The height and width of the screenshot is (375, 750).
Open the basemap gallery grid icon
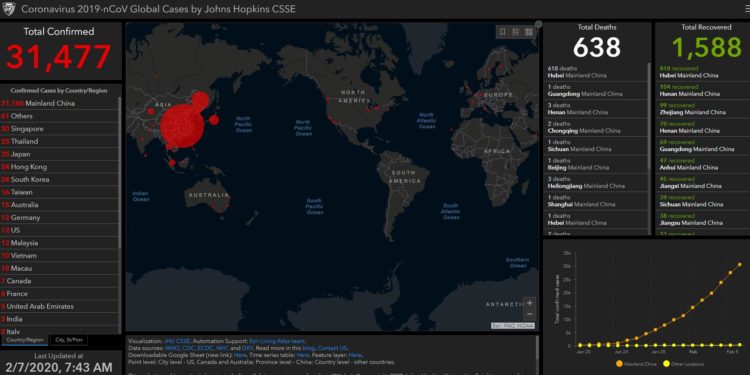tap(529, 32)
